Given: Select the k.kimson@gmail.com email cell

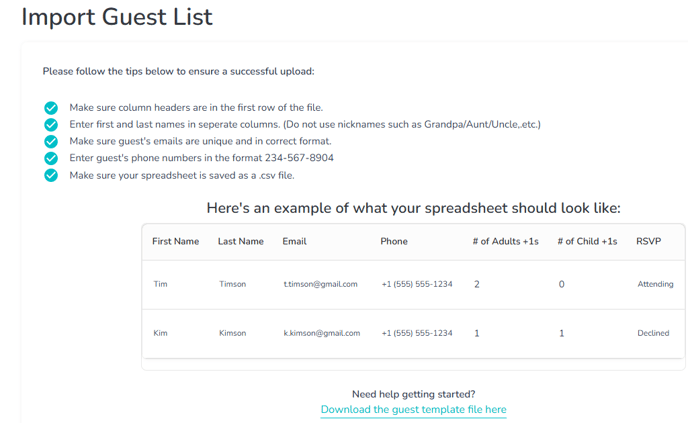Looking at the screenshot, I should click(322, 333).
